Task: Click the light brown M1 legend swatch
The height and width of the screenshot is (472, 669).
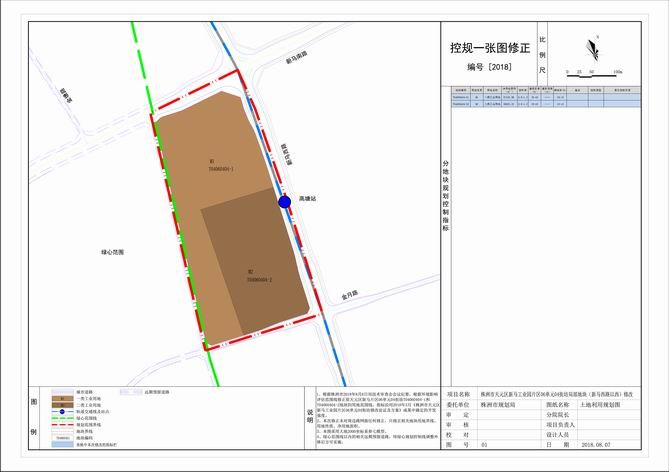Action: 61,399
